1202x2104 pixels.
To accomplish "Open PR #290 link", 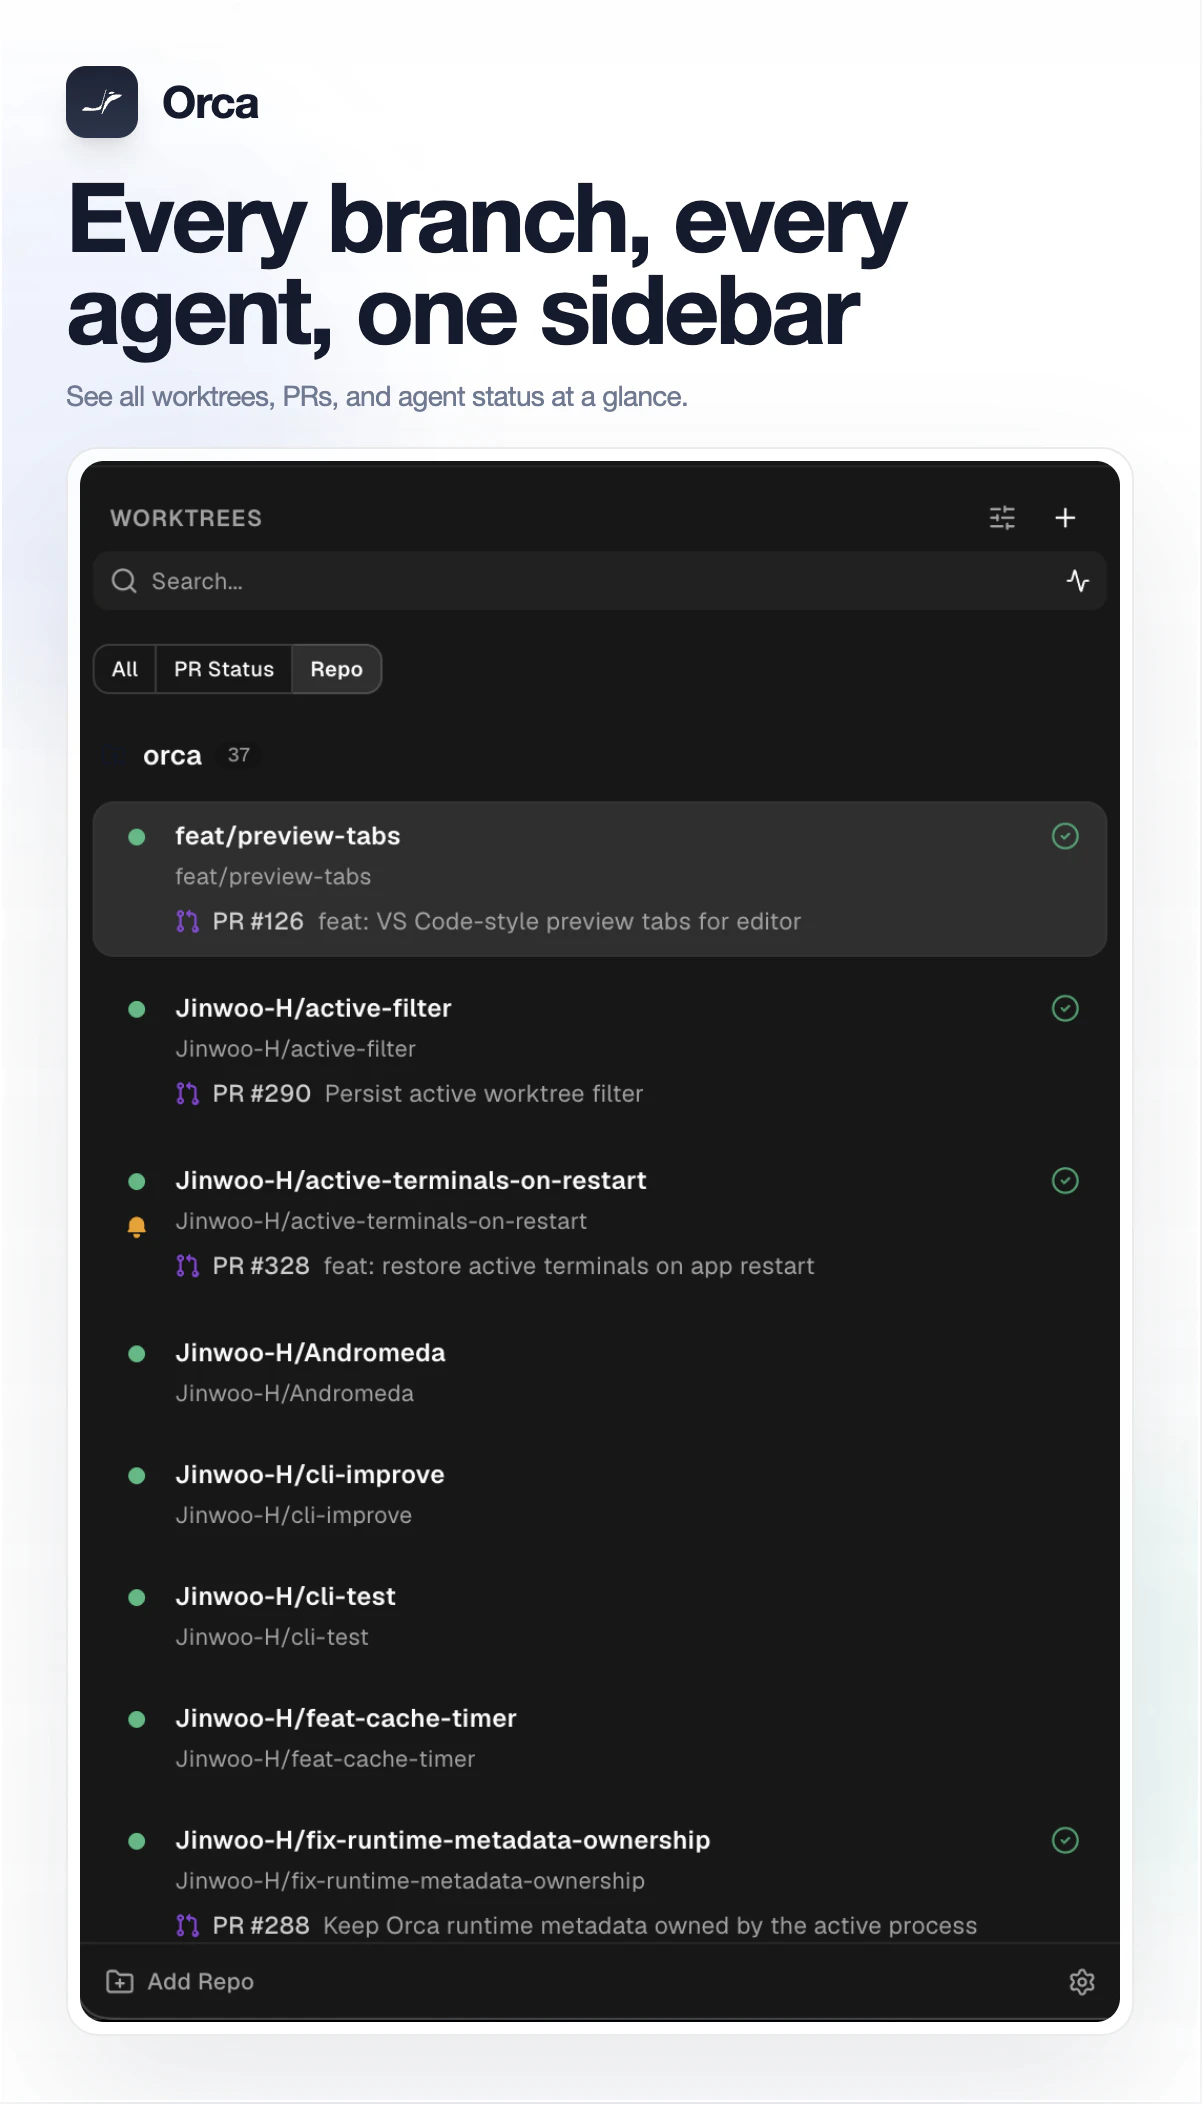I will [261, 1093].
